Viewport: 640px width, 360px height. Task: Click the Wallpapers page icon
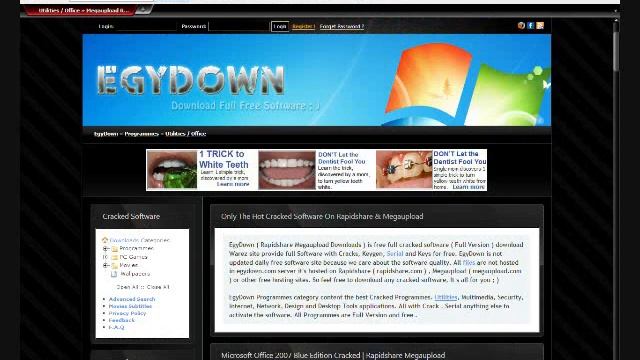[x=114, y=274]
